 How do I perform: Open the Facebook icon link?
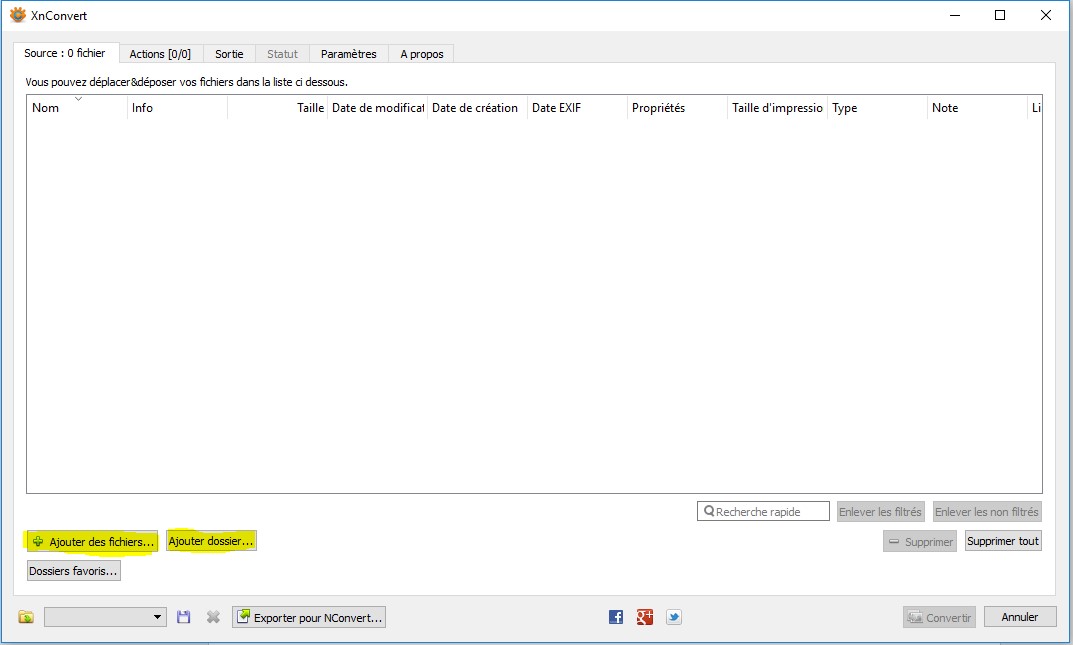pyautogui.click(x=616, y=617)
